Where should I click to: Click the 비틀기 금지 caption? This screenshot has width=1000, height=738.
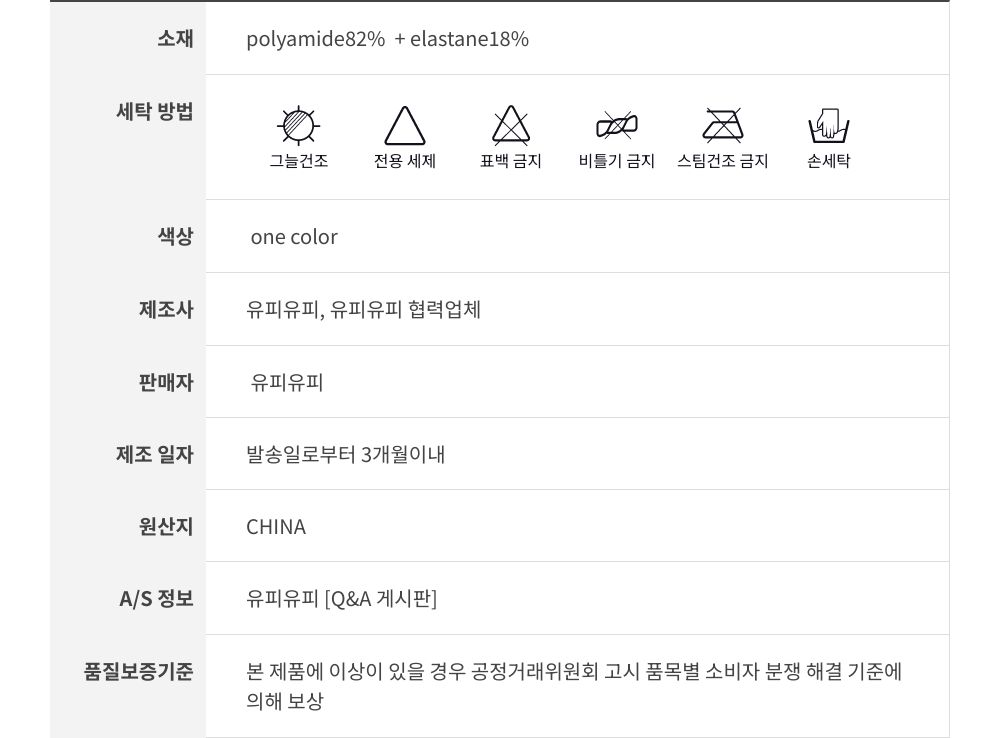617,161
